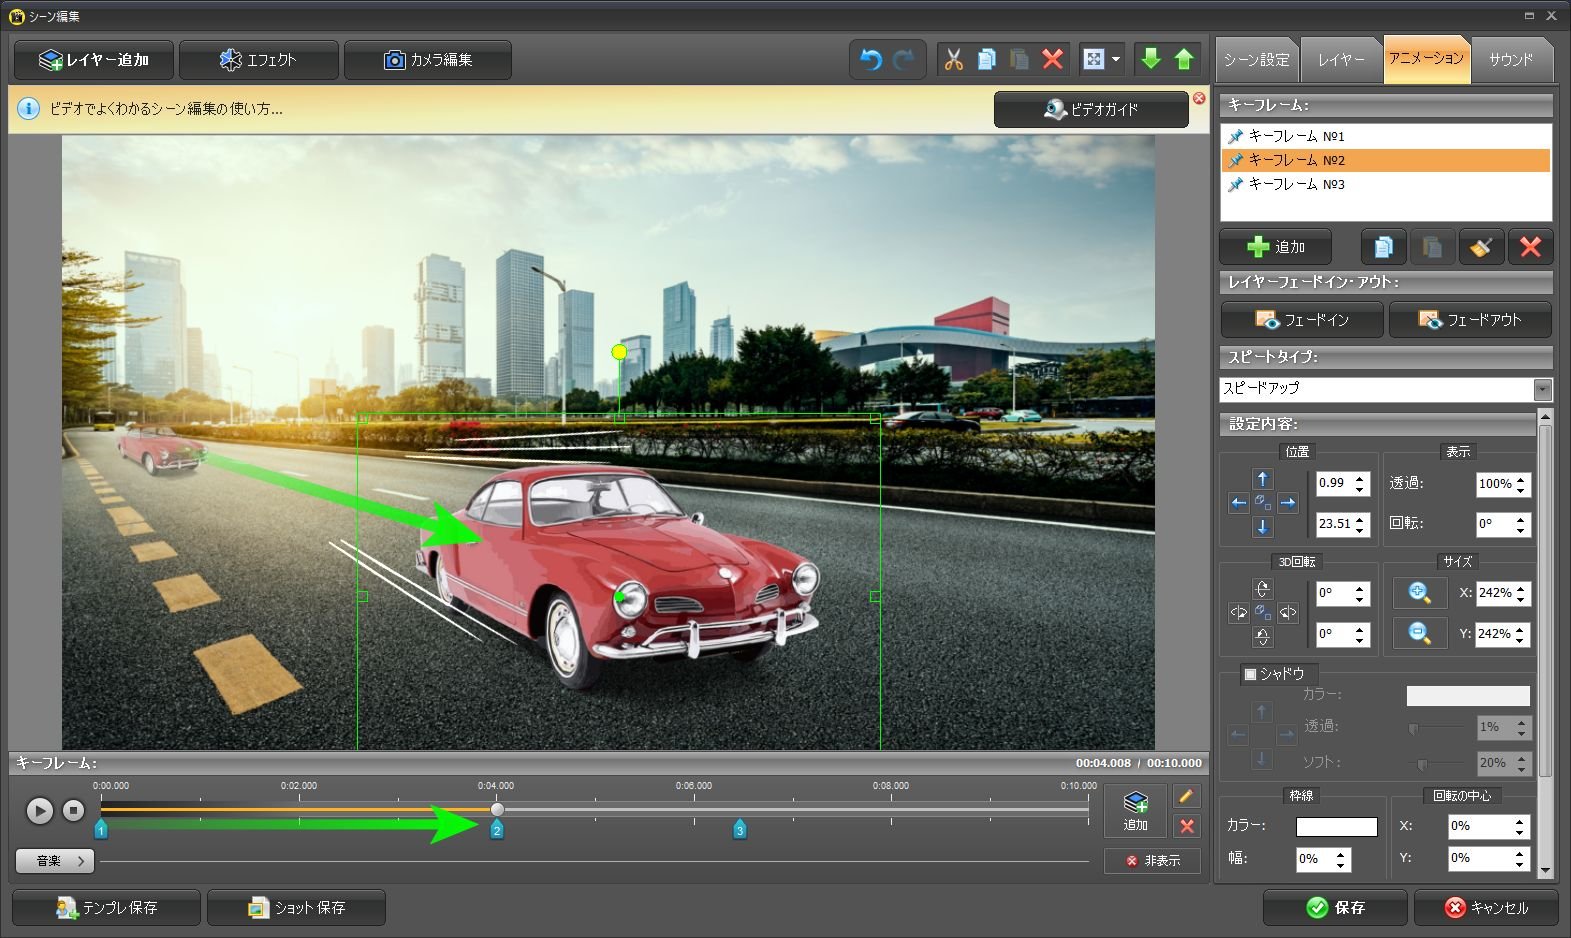Open the スピードアップ speed type dropdown
1571x938 pixels.
1386,389
